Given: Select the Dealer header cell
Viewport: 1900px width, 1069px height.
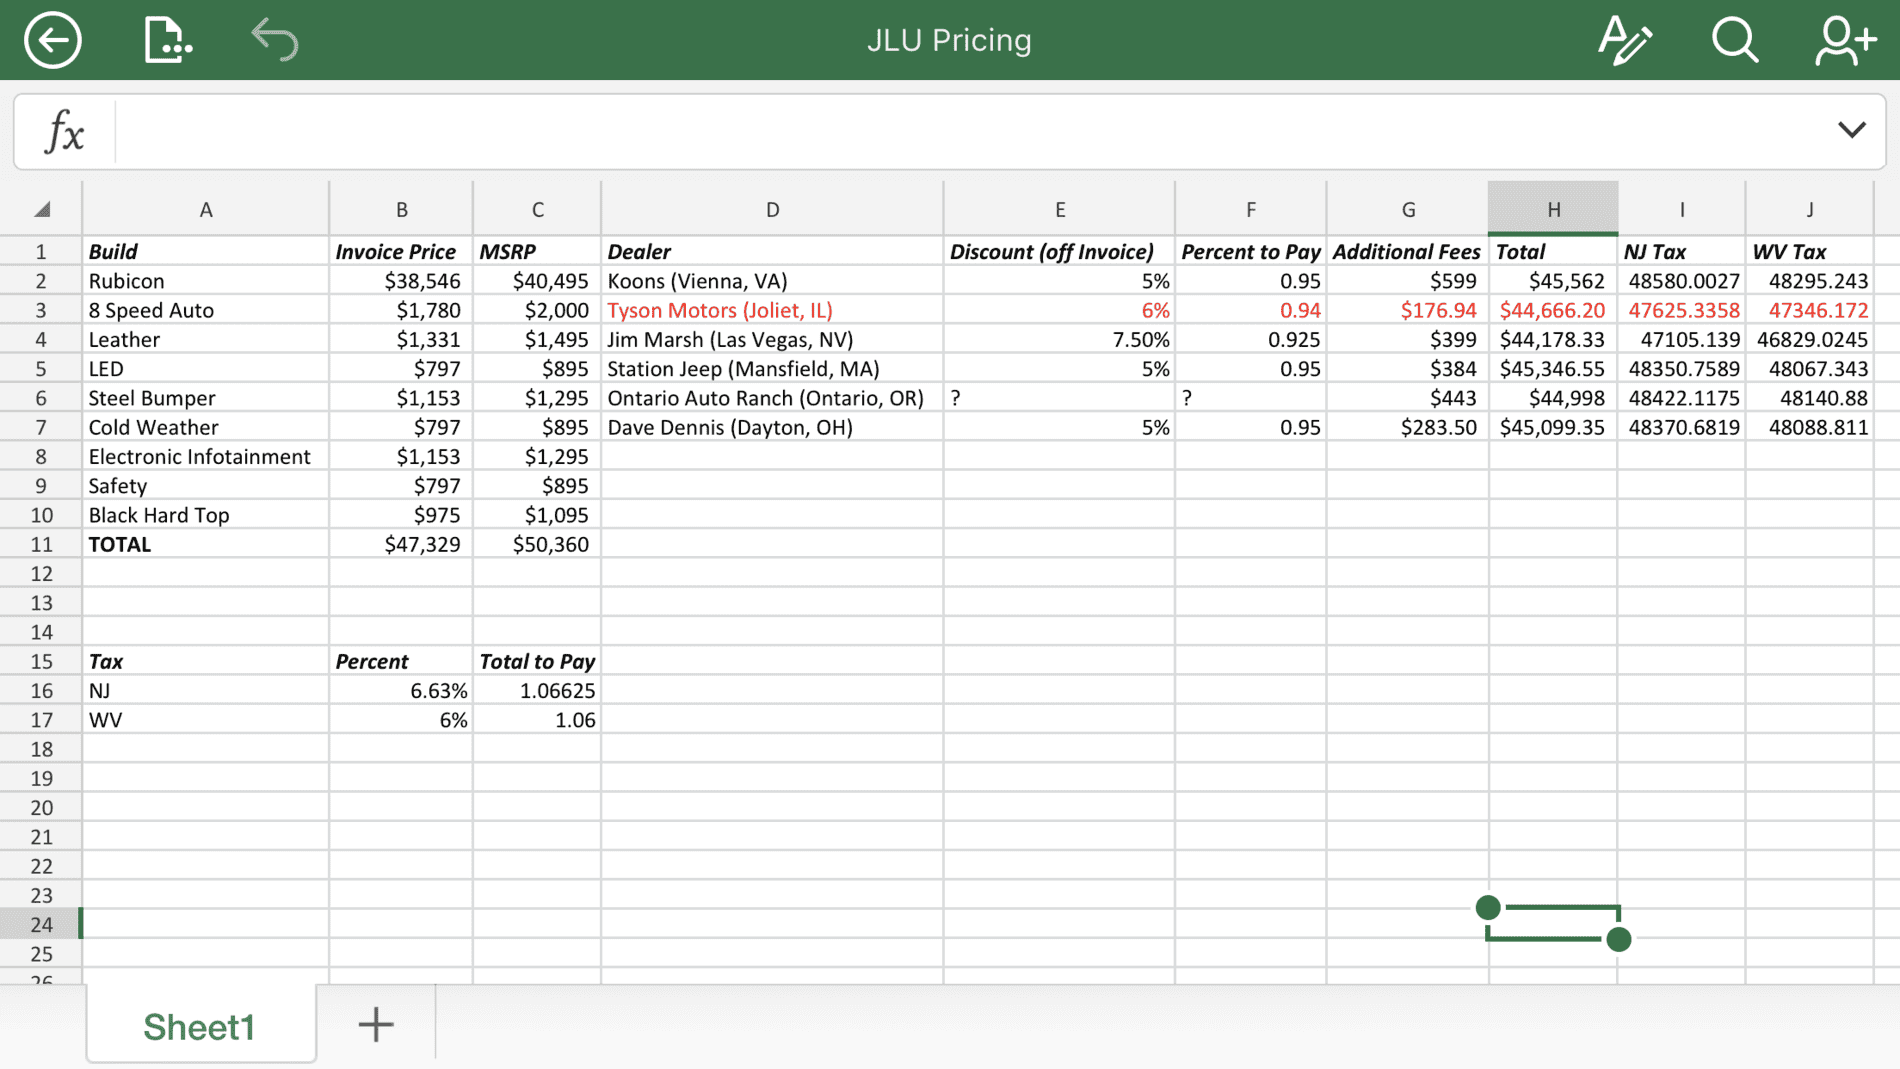Looking at the screenshot, I should pos(772,252).
